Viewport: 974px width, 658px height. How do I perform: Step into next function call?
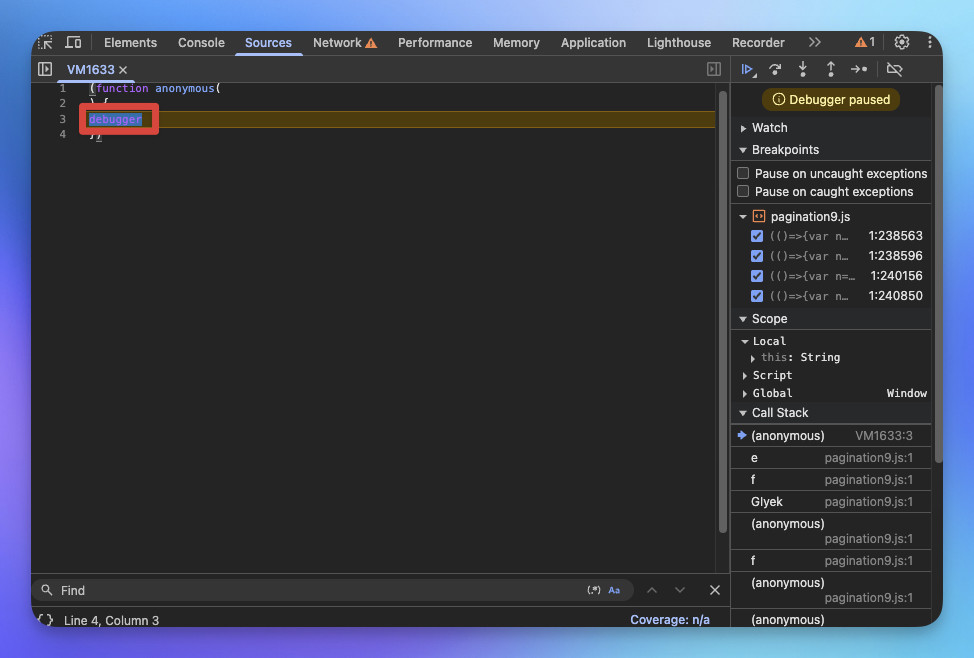(x=803, y=69)
